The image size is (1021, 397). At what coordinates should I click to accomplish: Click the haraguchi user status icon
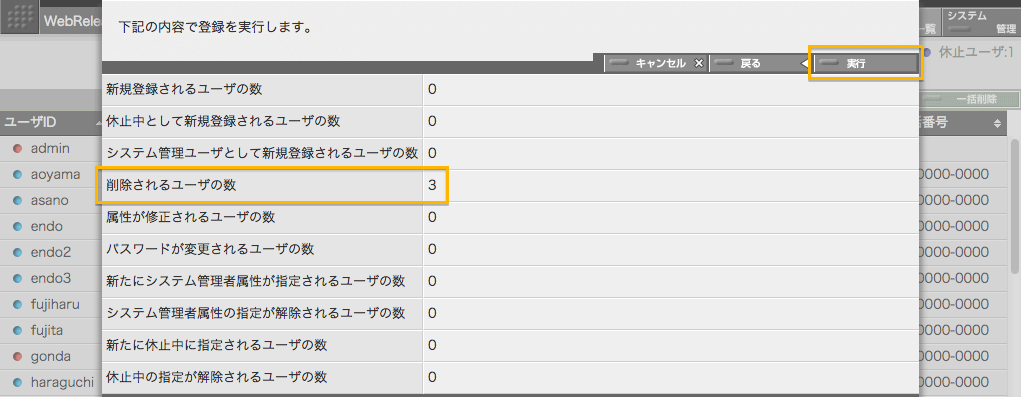pos(18,382)
